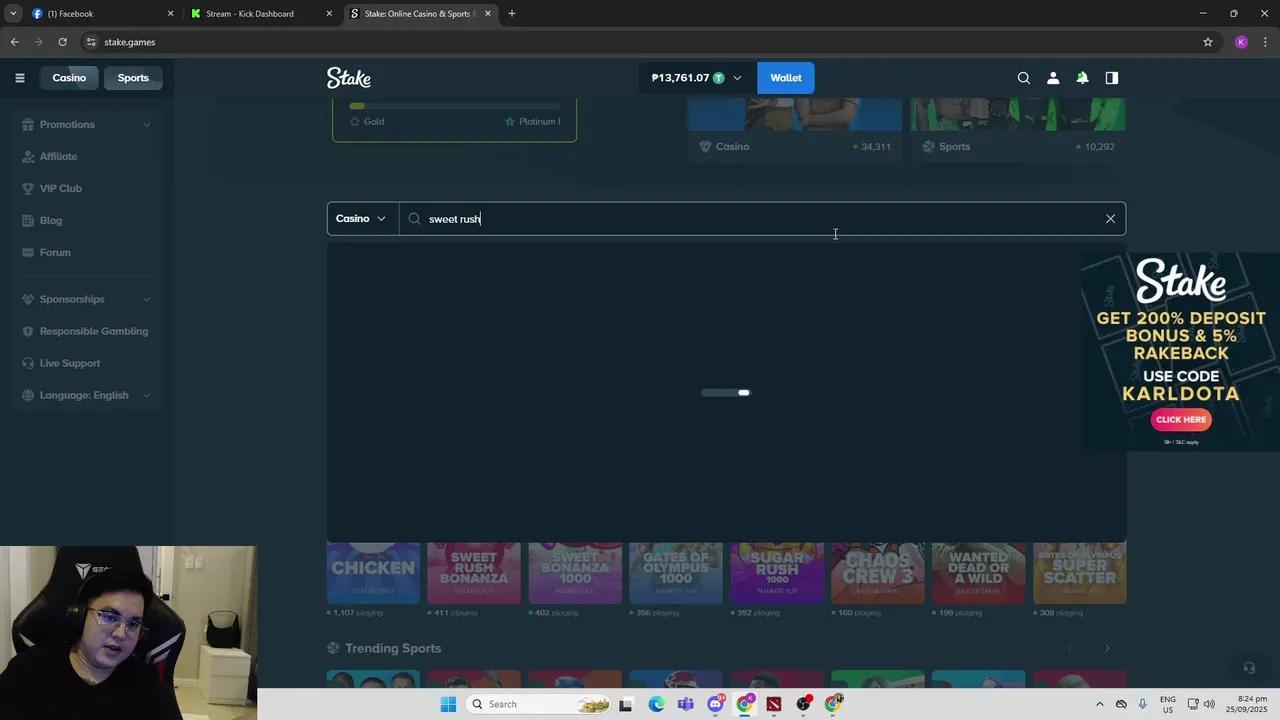Go back in browser
The width and height of the screenshot is (1280, 720).
click(14, 42)
